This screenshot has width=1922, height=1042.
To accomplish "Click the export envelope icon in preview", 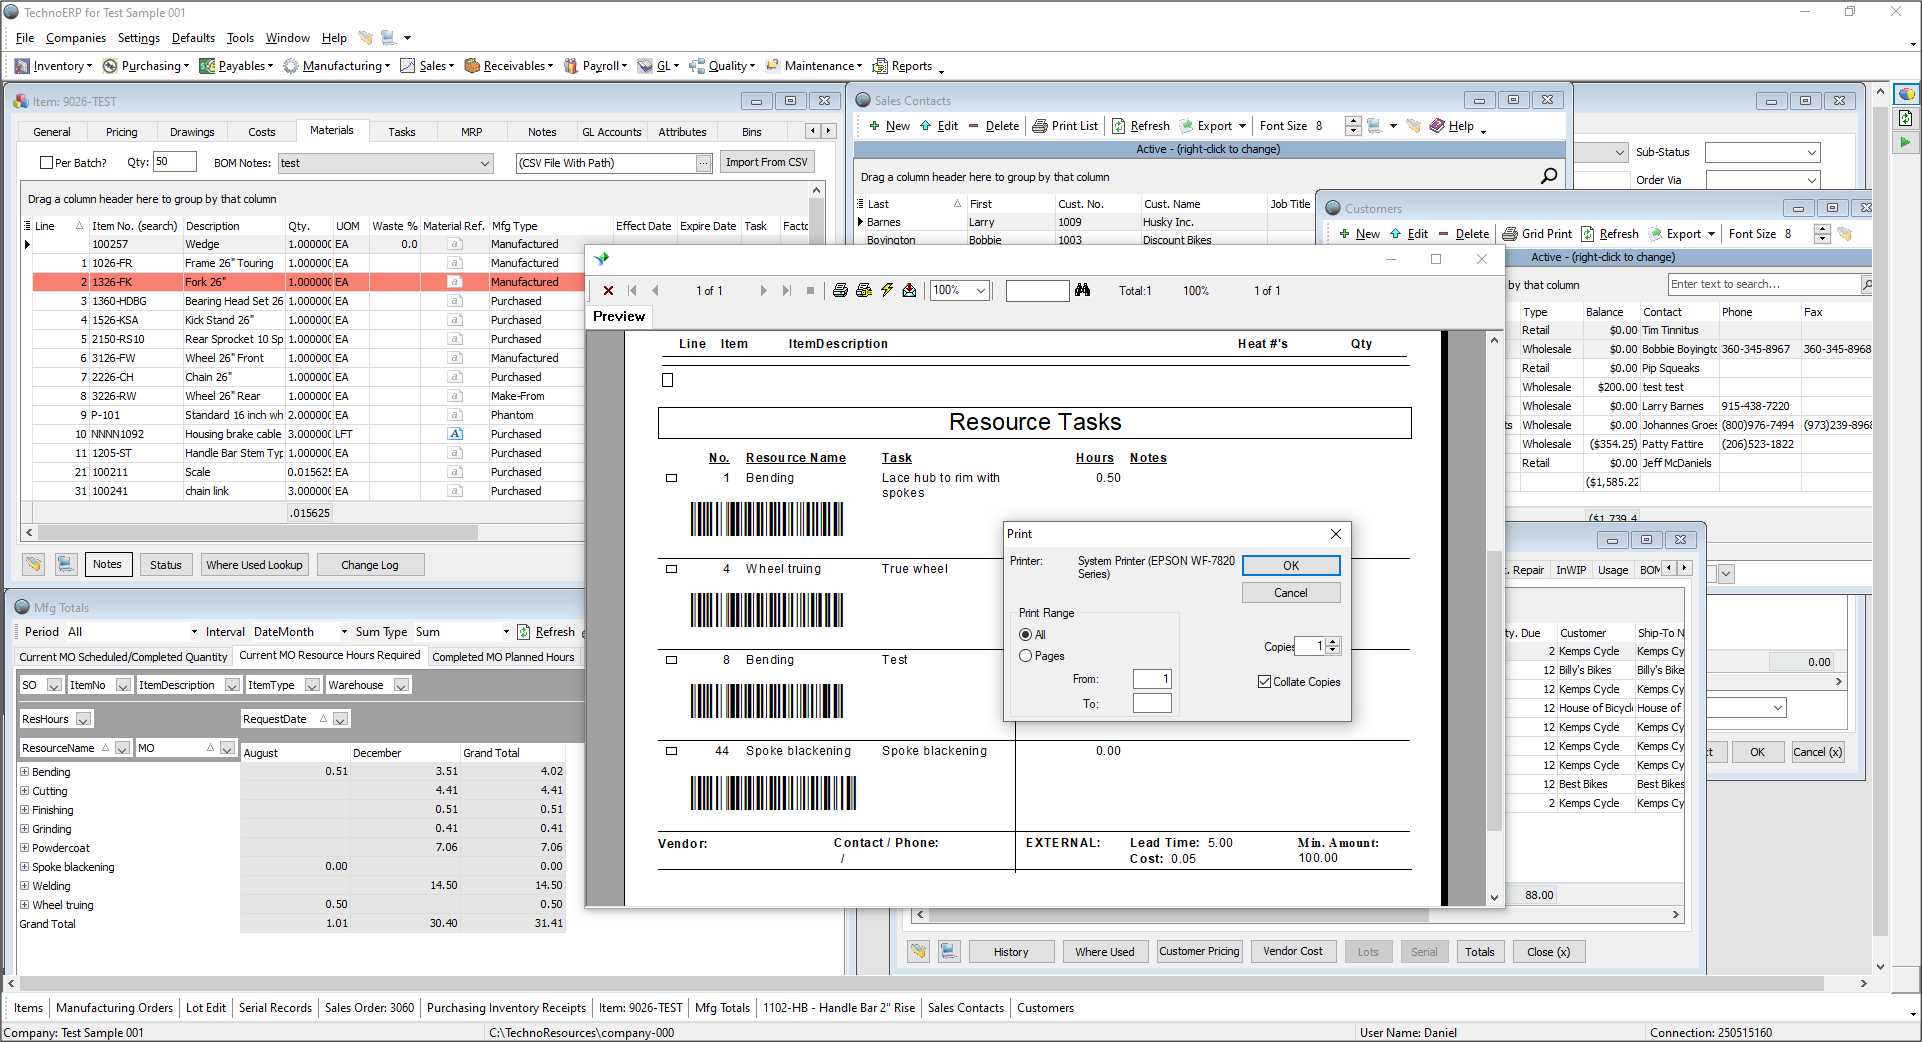I will (x=909, y=291).
